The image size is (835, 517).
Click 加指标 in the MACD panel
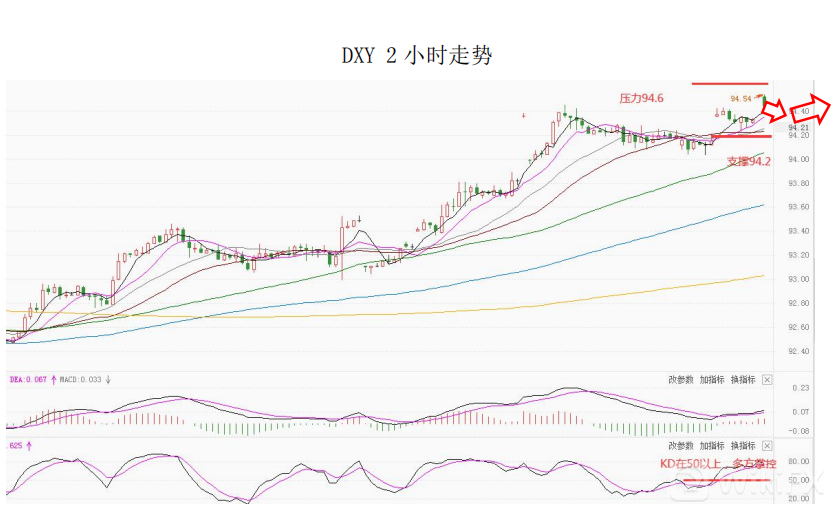(711, 380)
